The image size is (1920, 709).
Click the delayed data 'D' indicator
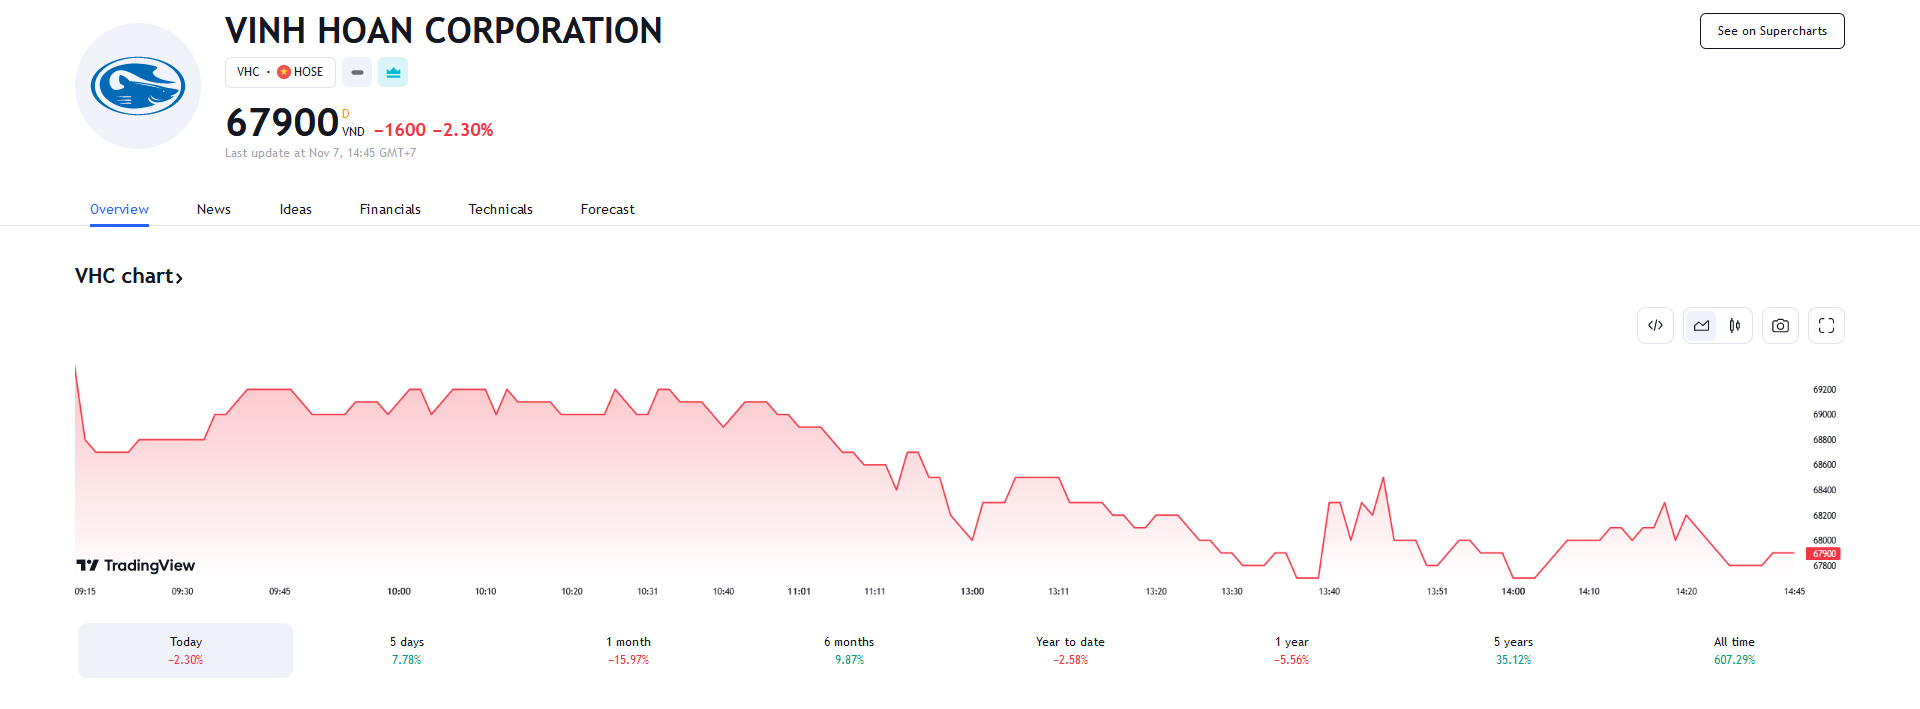pos(346,114)
